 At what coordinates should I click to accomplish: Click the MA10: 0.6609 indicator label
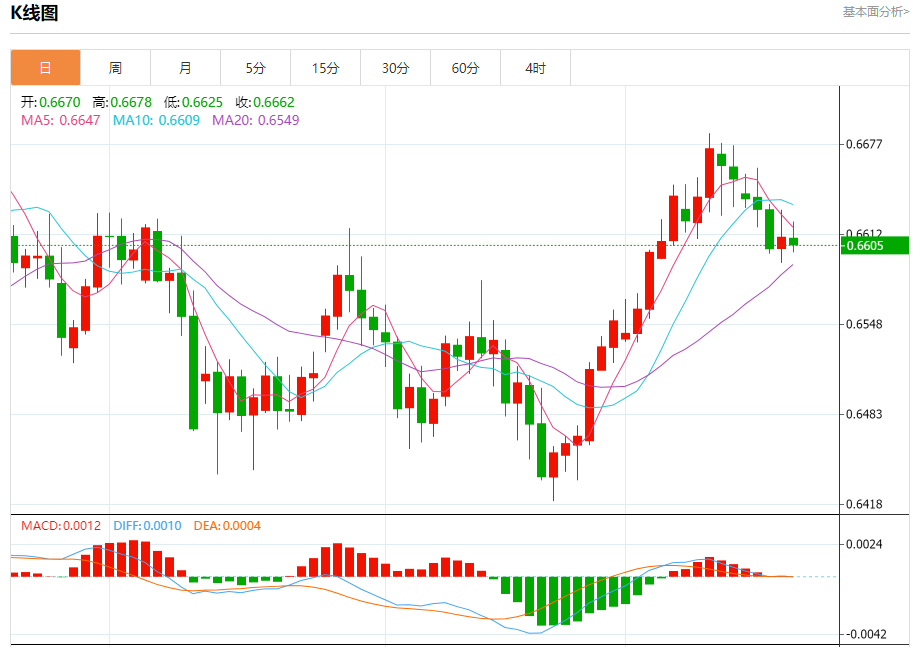[x=156, y=120]
